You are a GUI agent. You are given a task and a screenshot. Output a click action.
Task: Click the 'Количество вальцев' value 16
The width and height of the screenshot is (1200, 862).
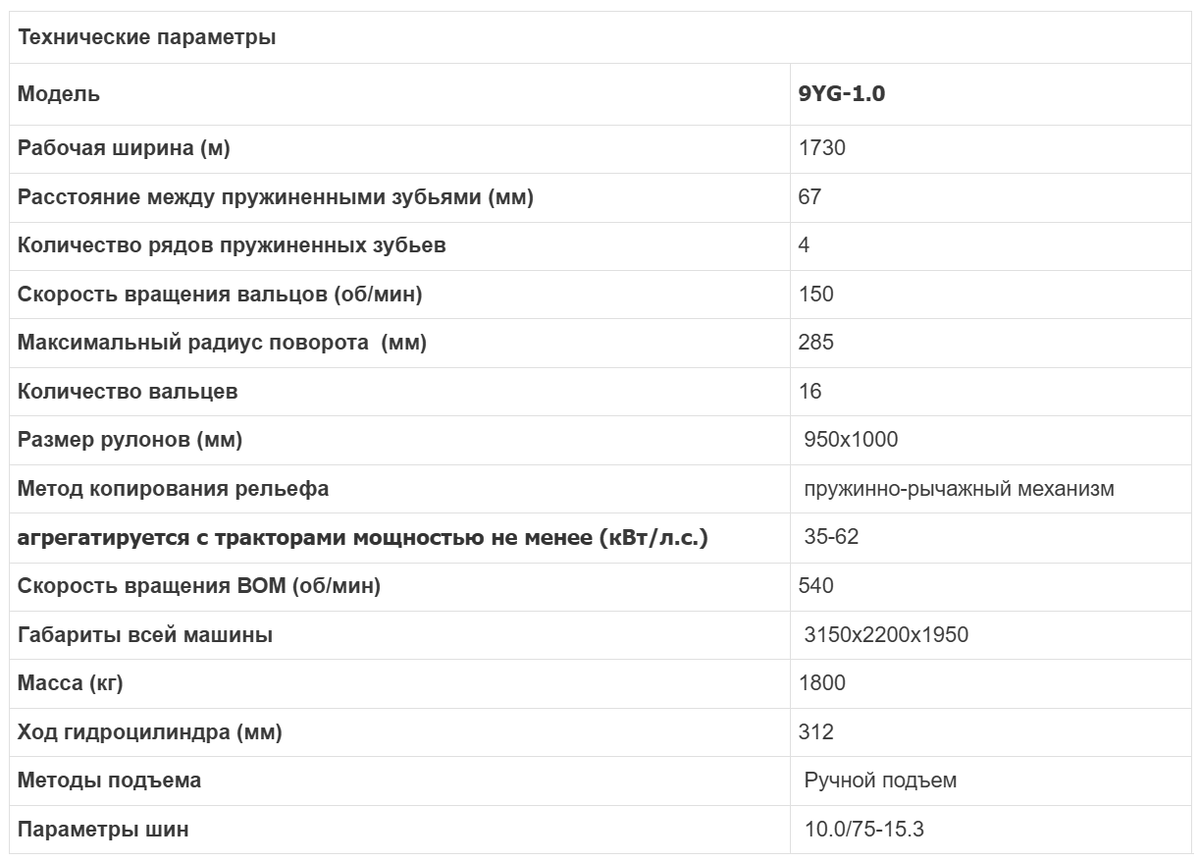809,392
